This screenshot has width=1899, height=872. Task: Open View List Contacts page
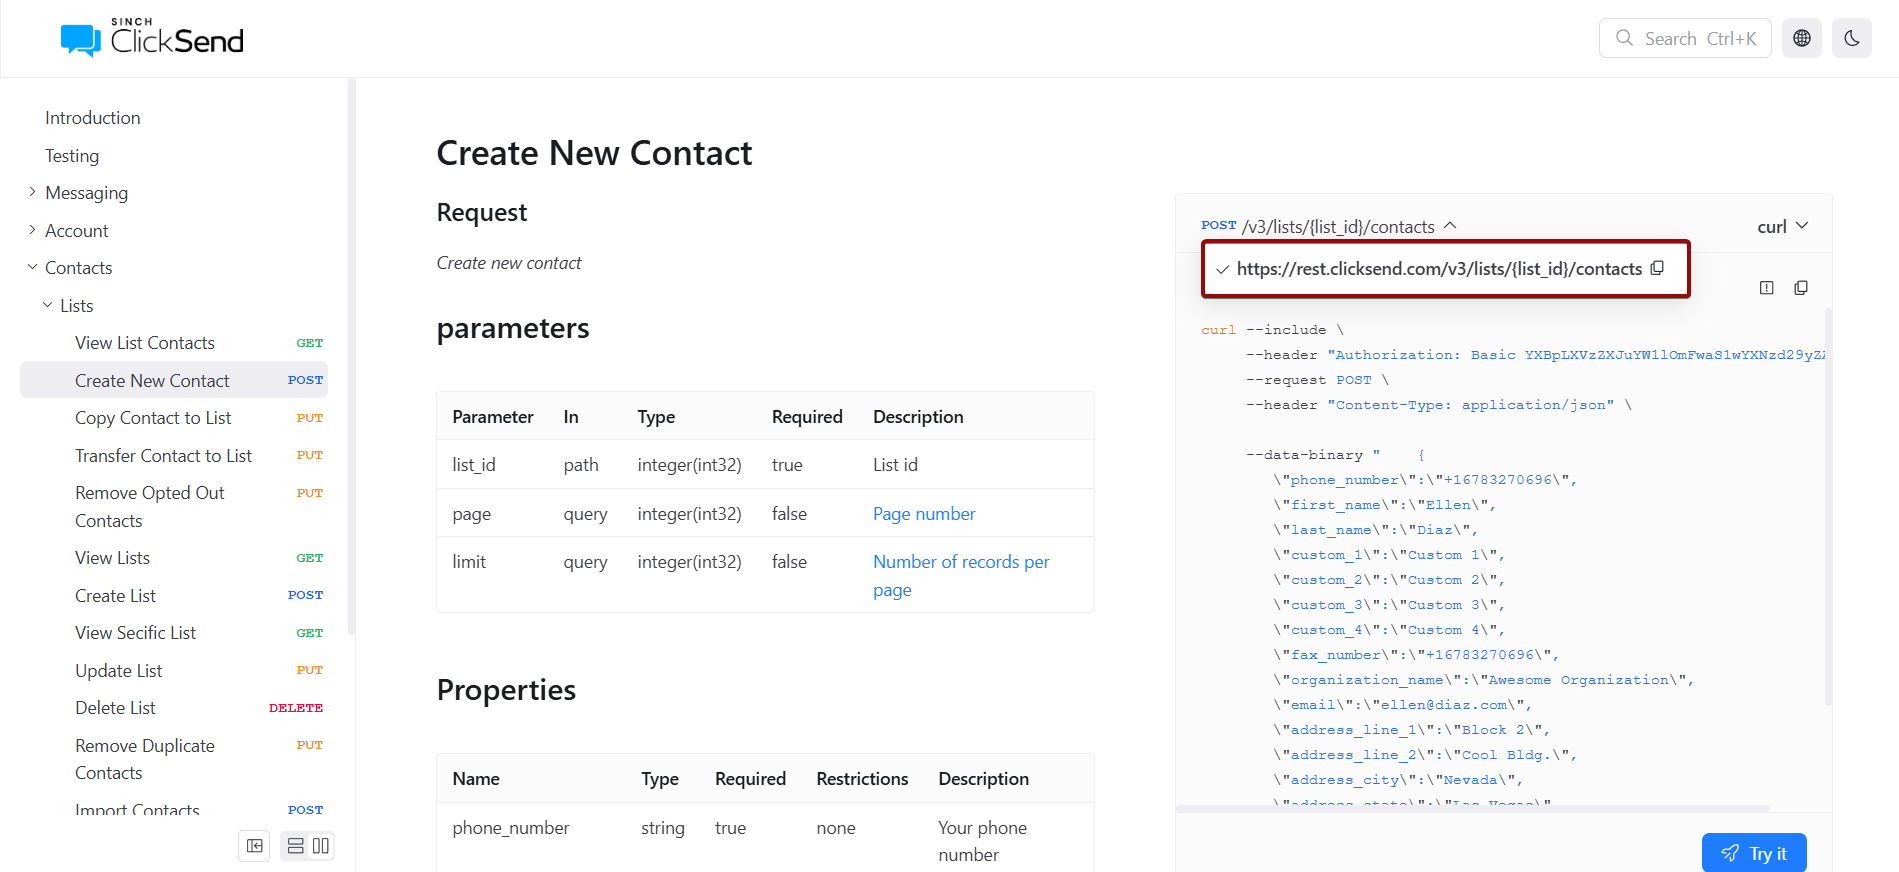tap(145, 343)
